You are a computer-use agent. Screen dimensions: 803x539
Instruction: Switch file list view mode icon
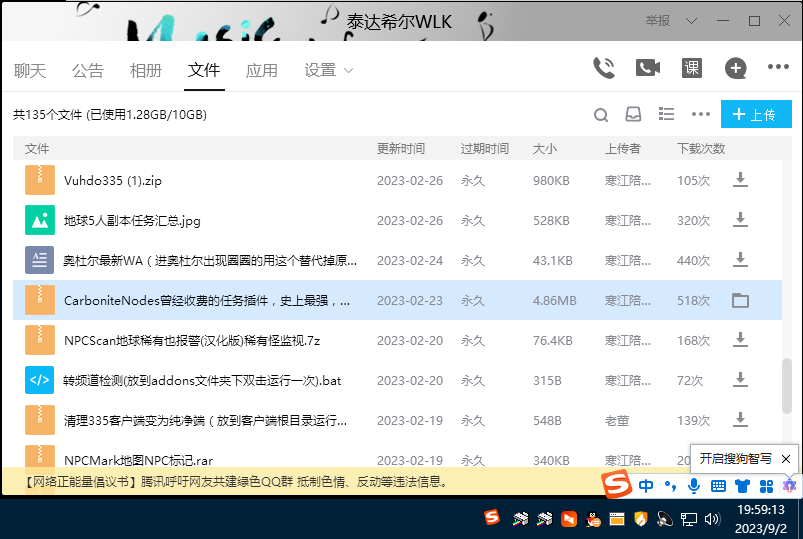coord(666,114)
